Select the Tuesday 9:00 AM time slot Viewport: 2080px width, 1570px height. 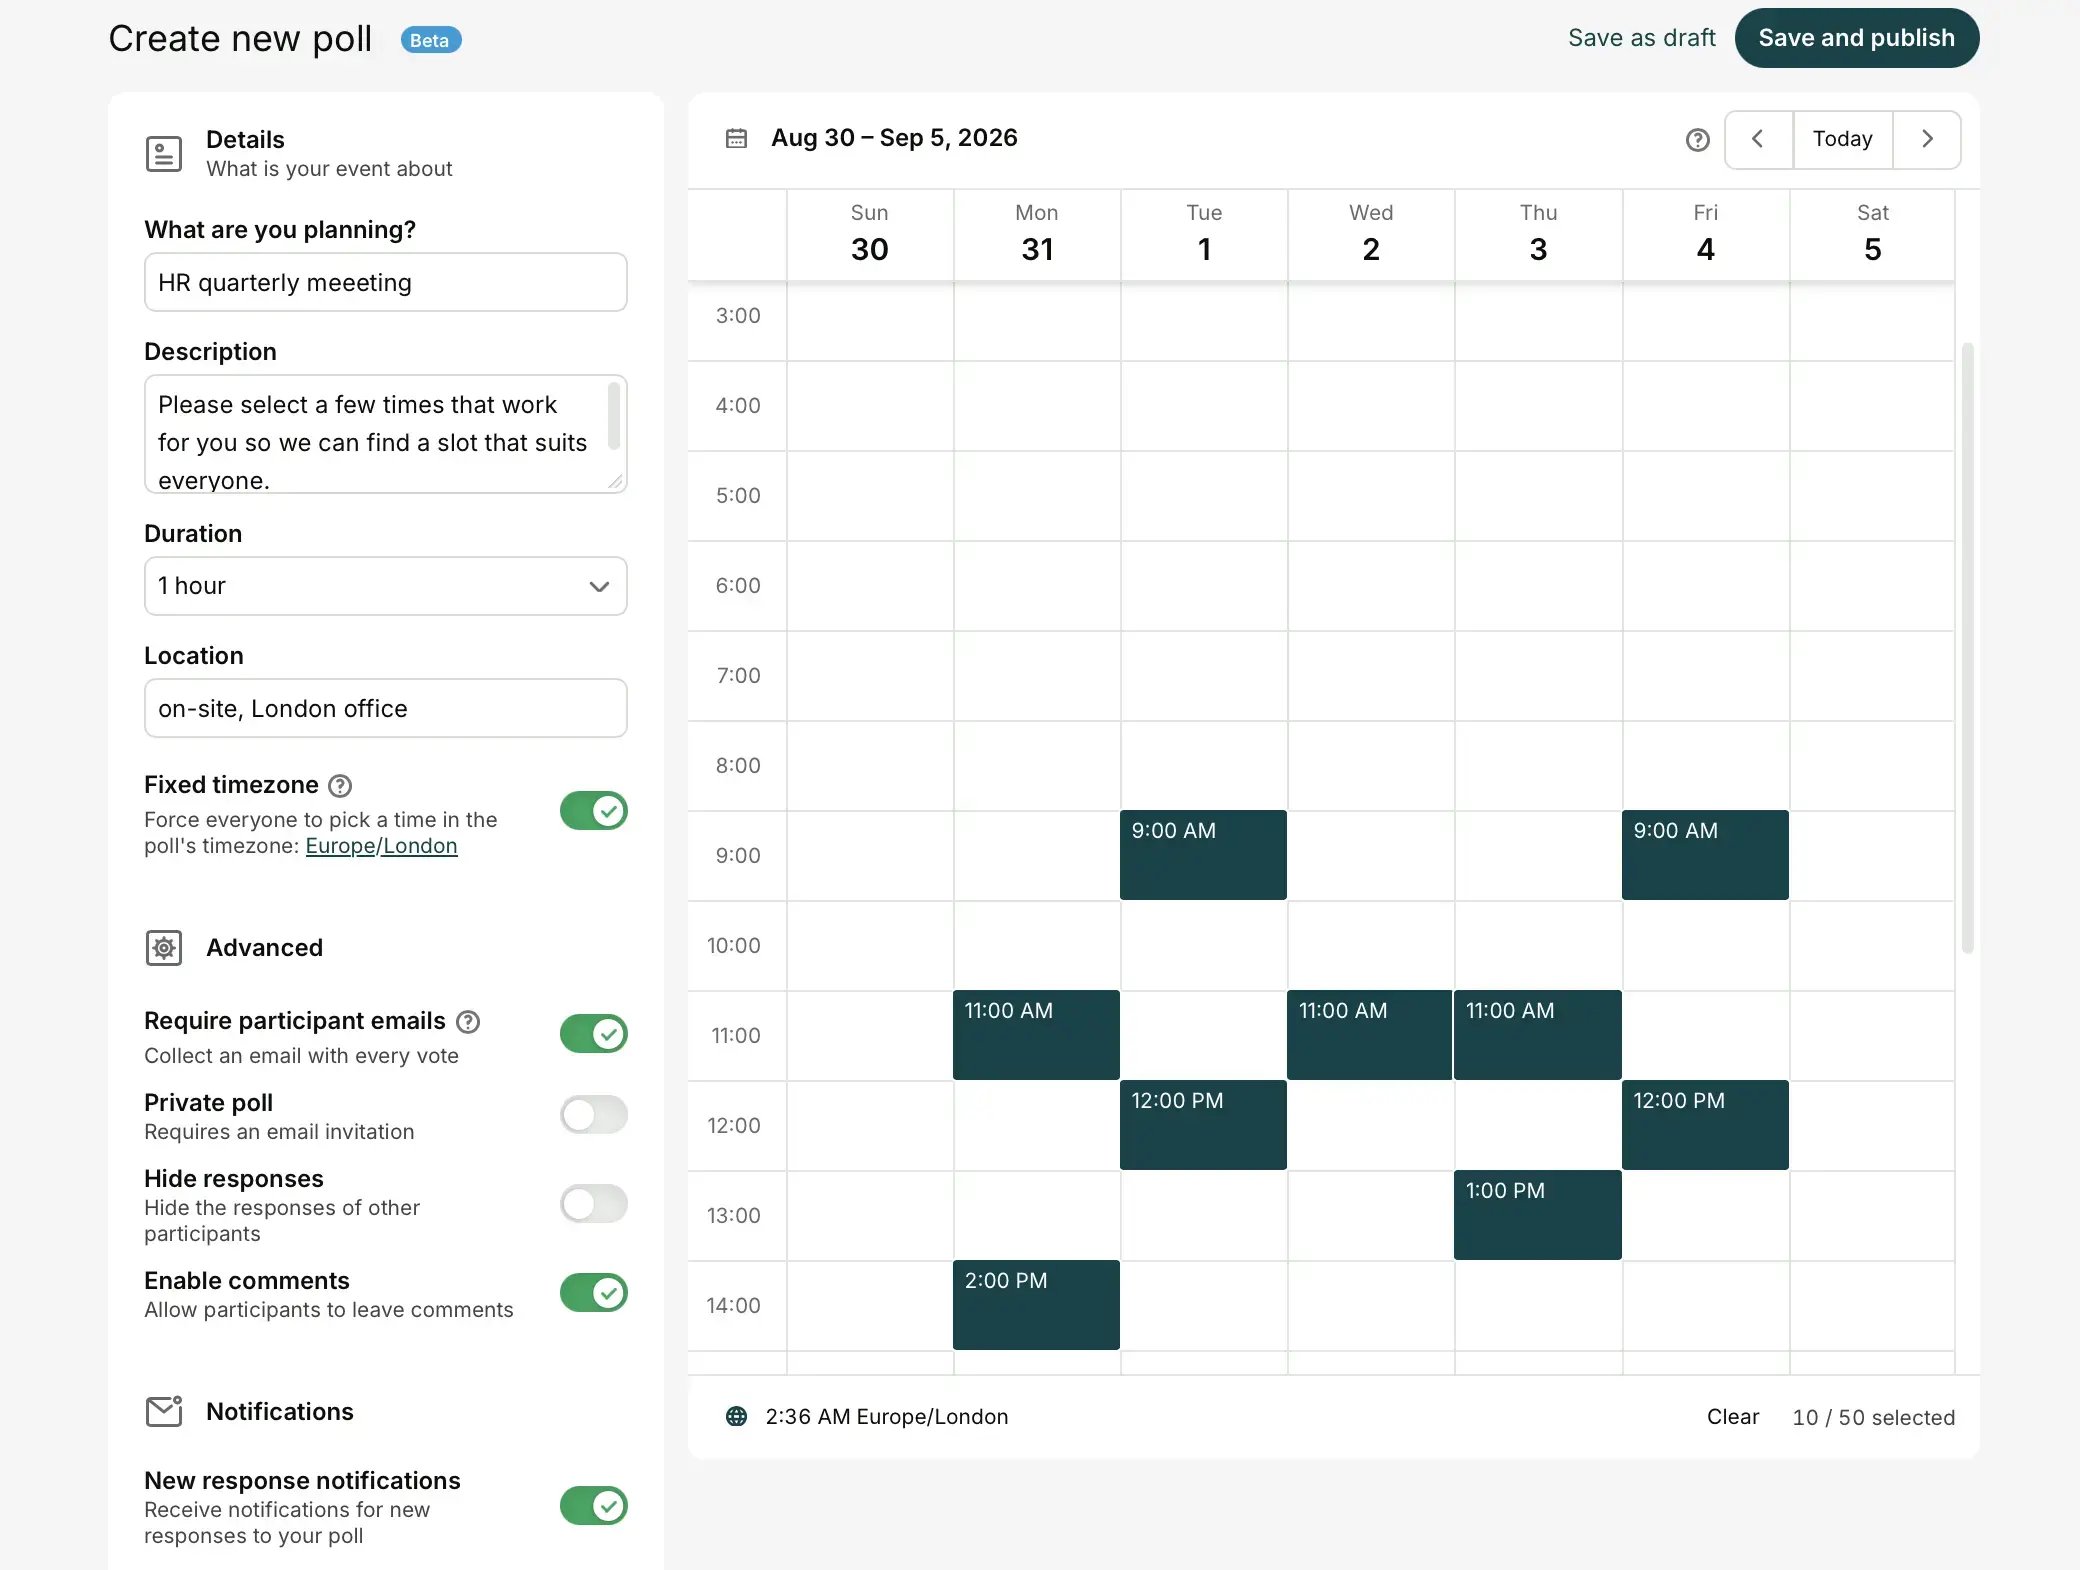1203,855
